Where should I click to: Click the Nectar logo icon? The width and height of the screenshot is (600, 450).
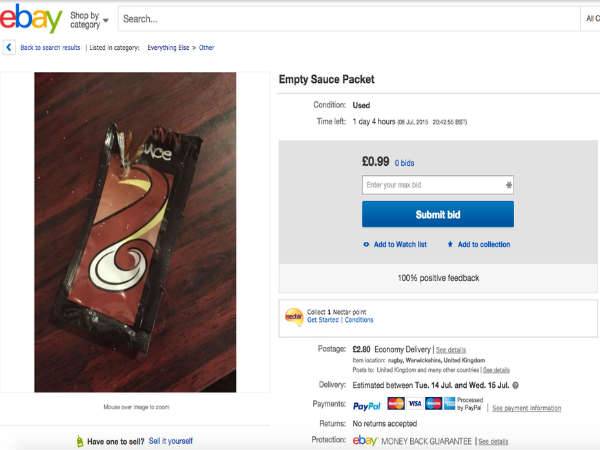tap(293, 316)
